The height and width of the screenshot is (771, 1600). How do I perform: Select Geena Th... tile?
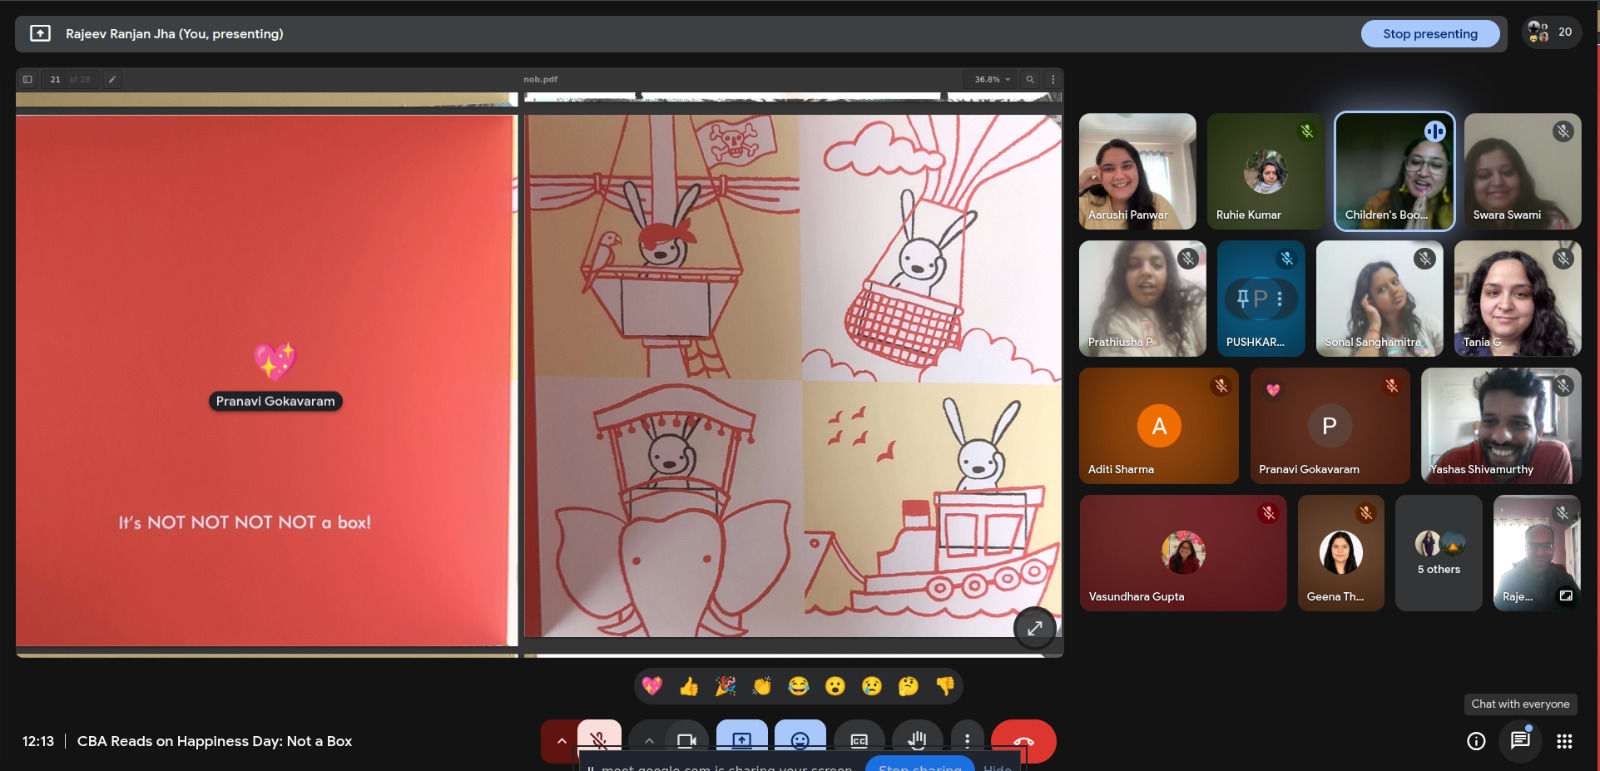coord(1341,553)
